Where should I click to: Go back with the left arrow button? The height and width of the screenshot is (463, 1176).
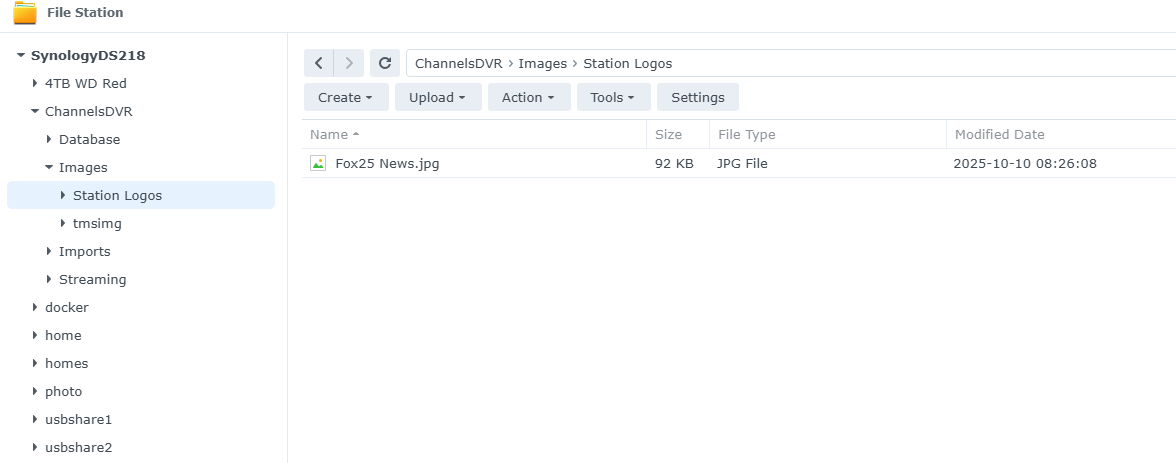coord(318,63)
